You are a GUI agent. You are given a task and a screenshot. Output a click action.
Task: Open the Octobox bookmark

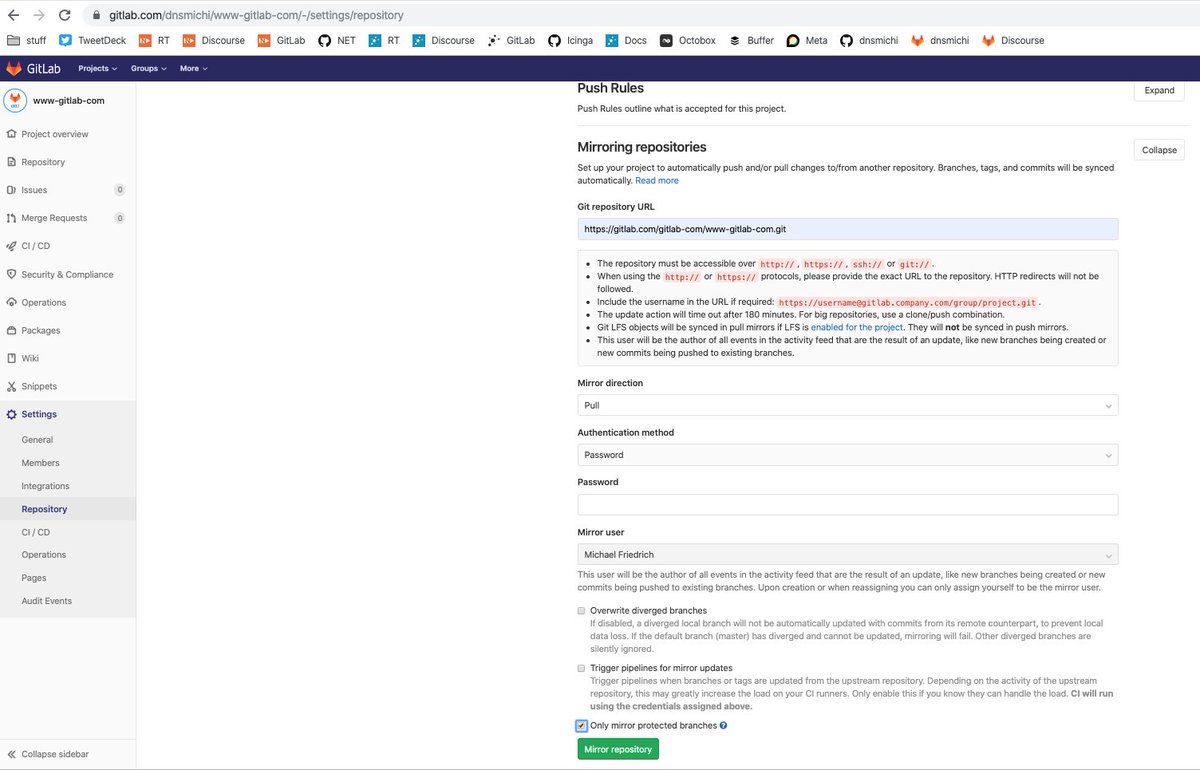coord(687,41)
